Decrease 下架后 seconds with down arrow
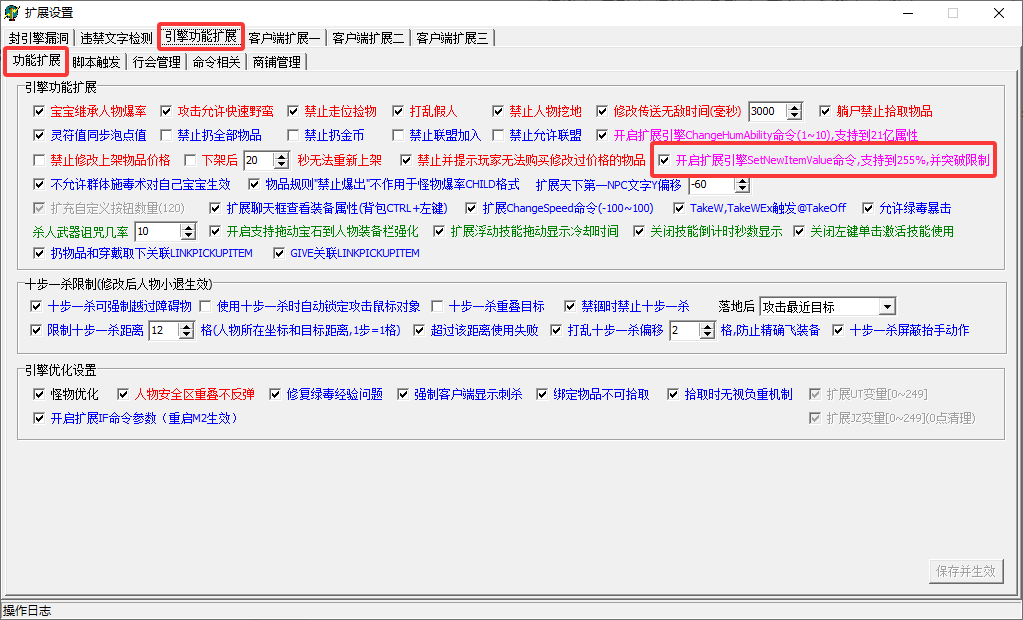The width and height of the screenshot is (1023, 620). [281, 164]
